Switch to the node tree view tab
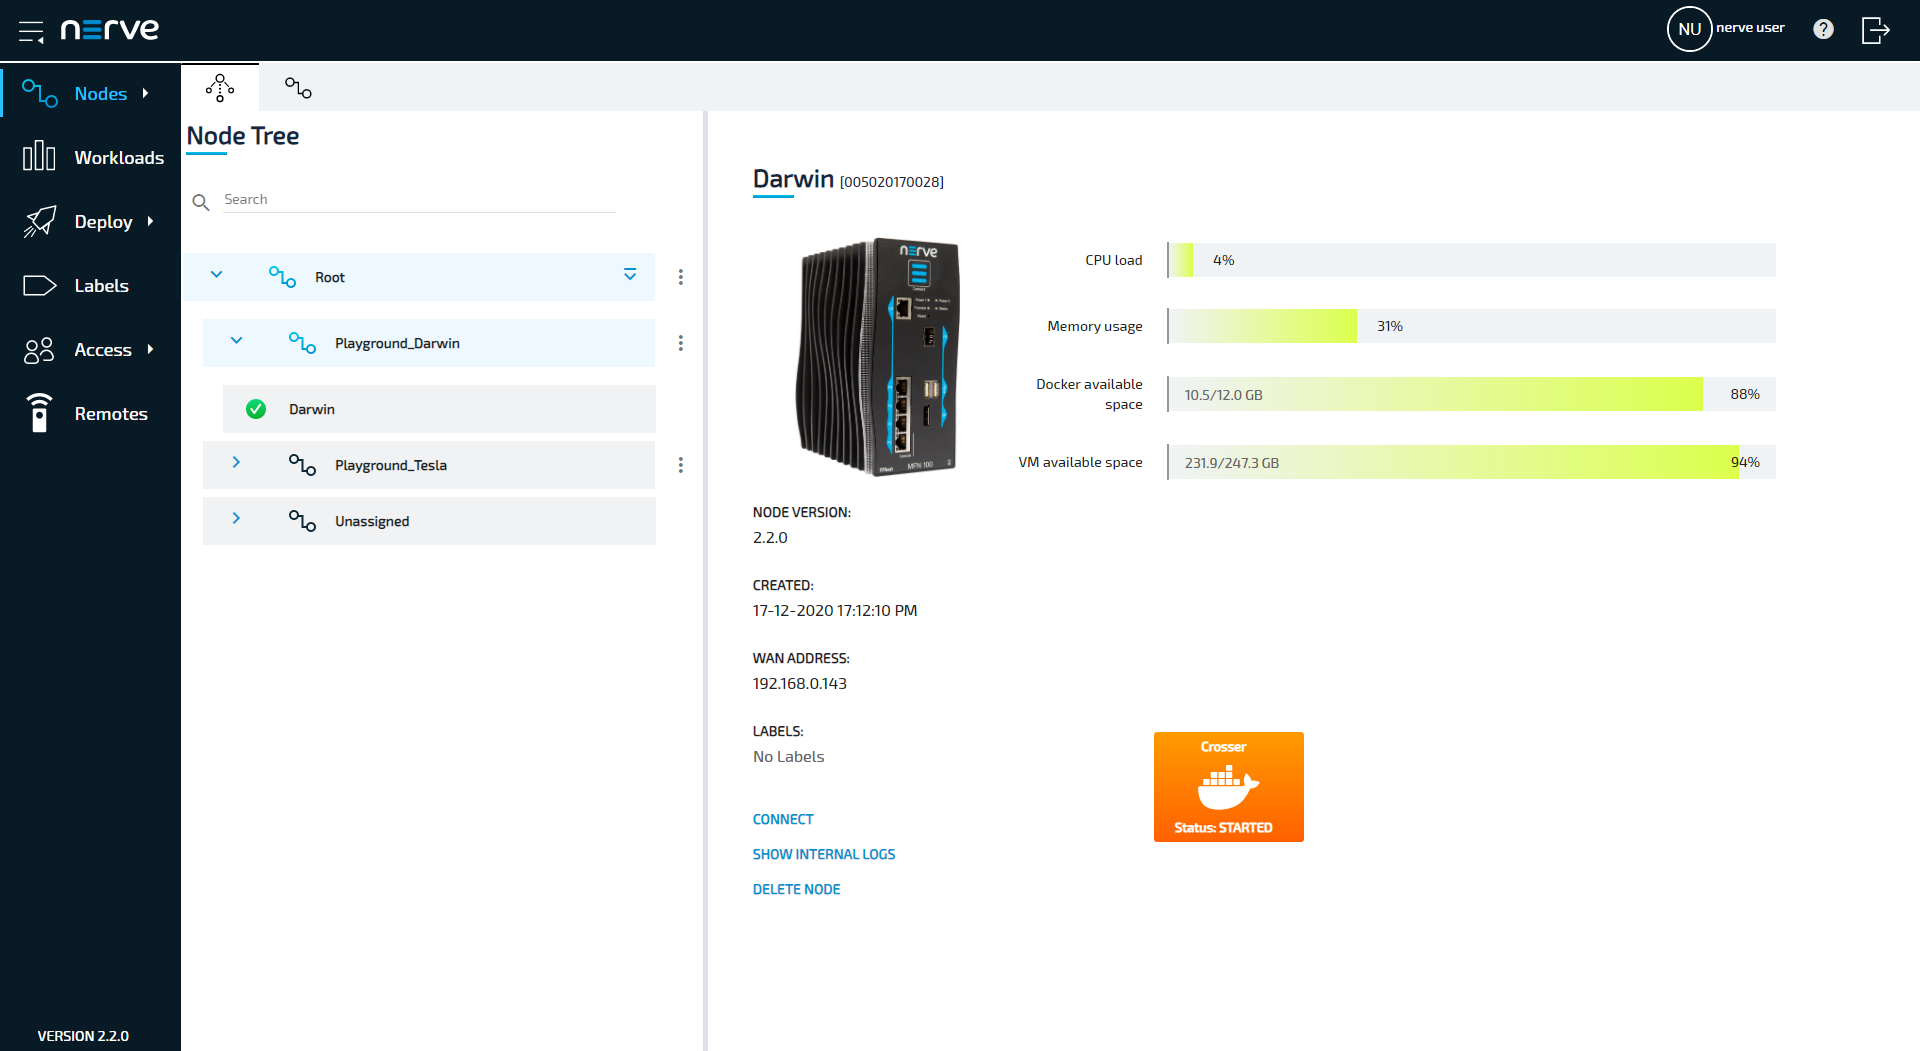This screenshot has height=1051, width=1920. [x=220, y=88]
